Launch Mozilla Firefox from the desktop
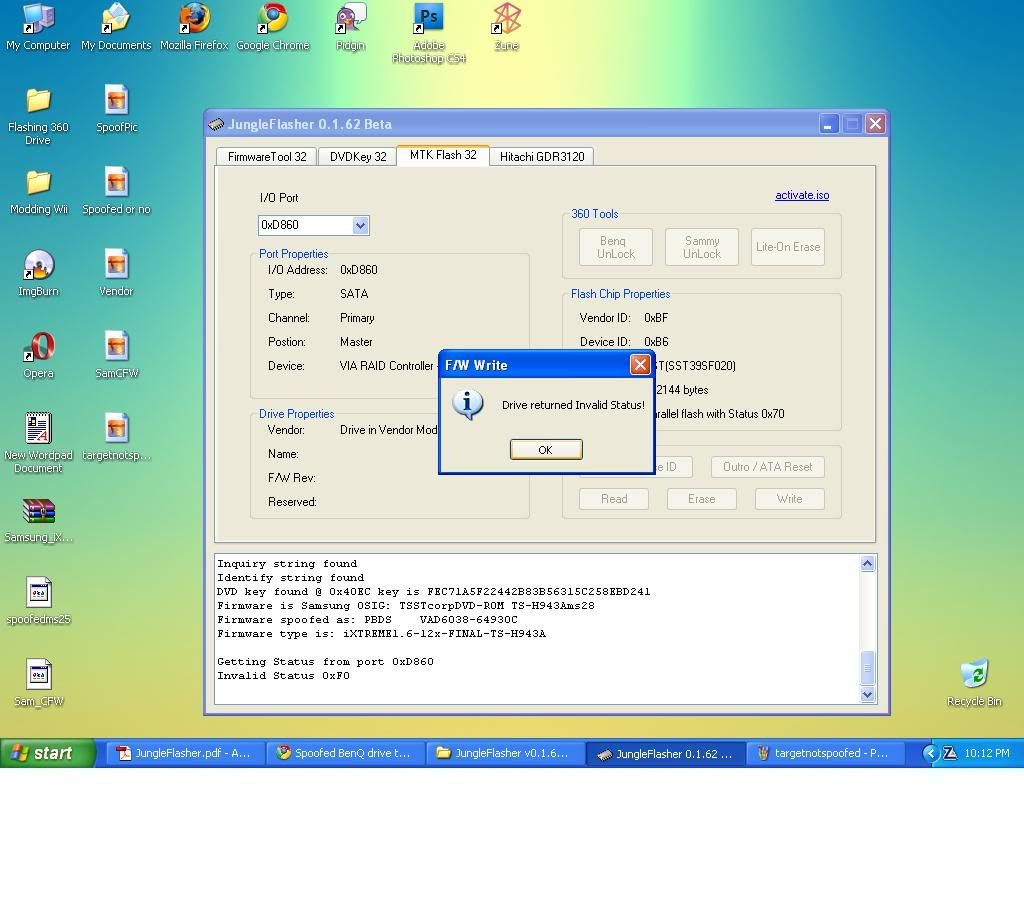This screenshot has width=1024, height=900. [194, 20]
